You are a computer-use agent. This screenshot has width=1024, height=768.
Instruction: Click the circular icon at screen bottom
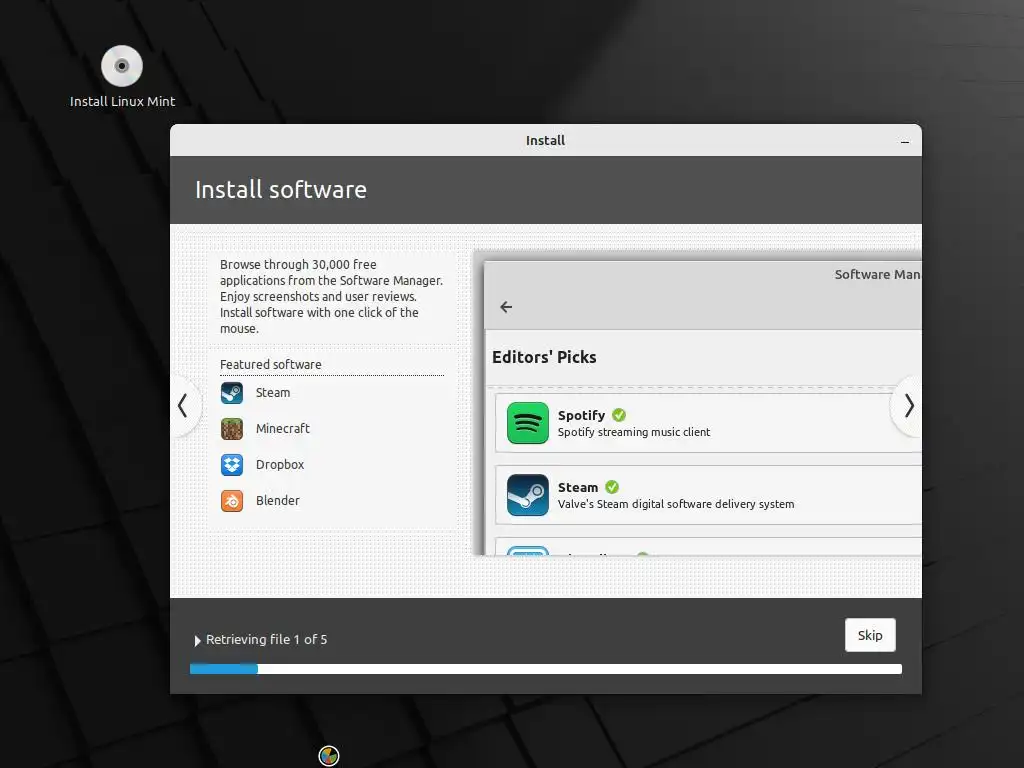click(328, 756)
